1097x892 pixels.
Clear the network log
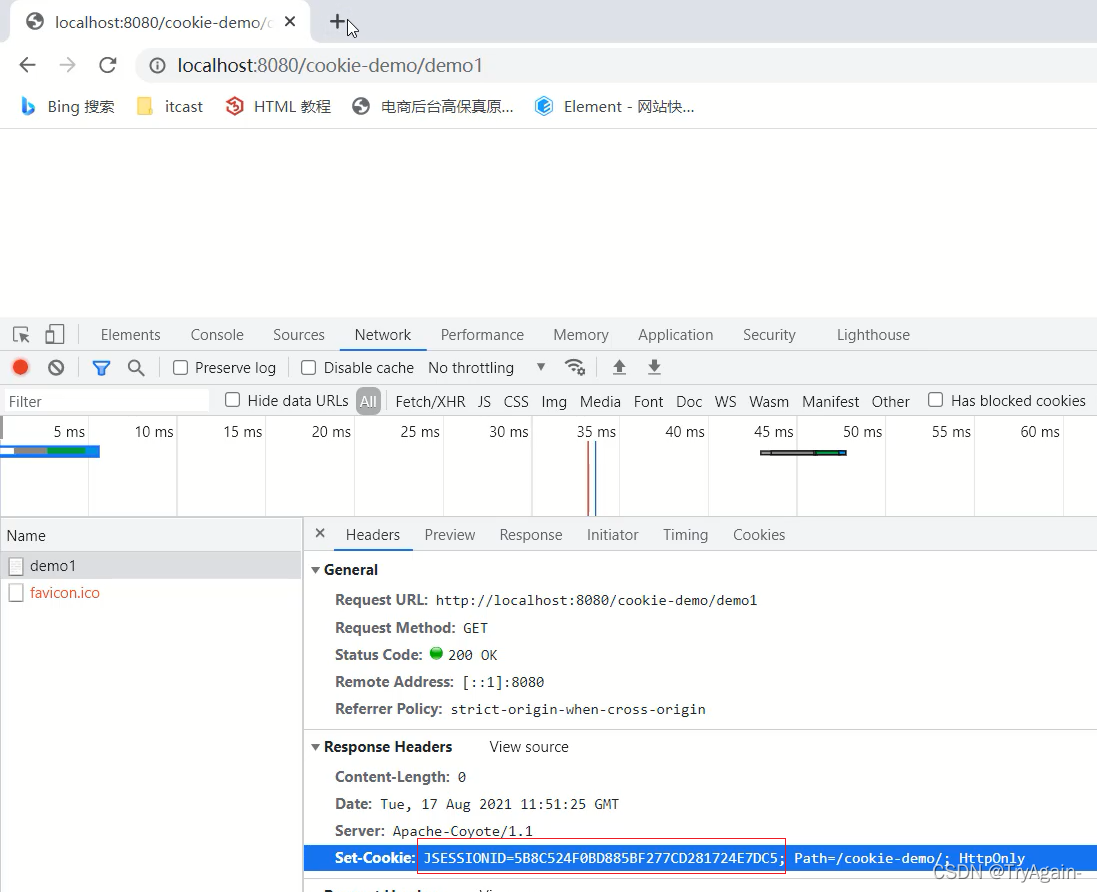click(56, 367)
